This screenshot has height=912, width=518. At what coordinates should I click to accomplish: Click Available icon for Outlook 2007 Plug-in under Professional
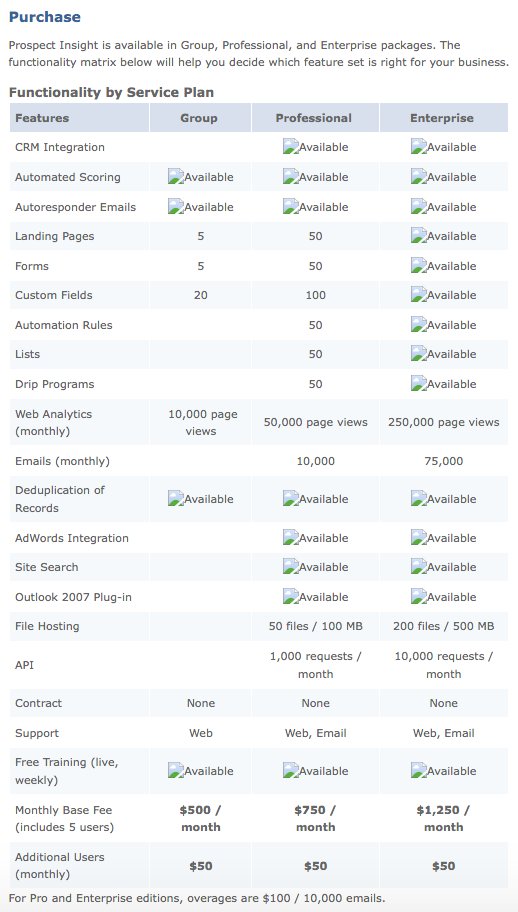316,597
